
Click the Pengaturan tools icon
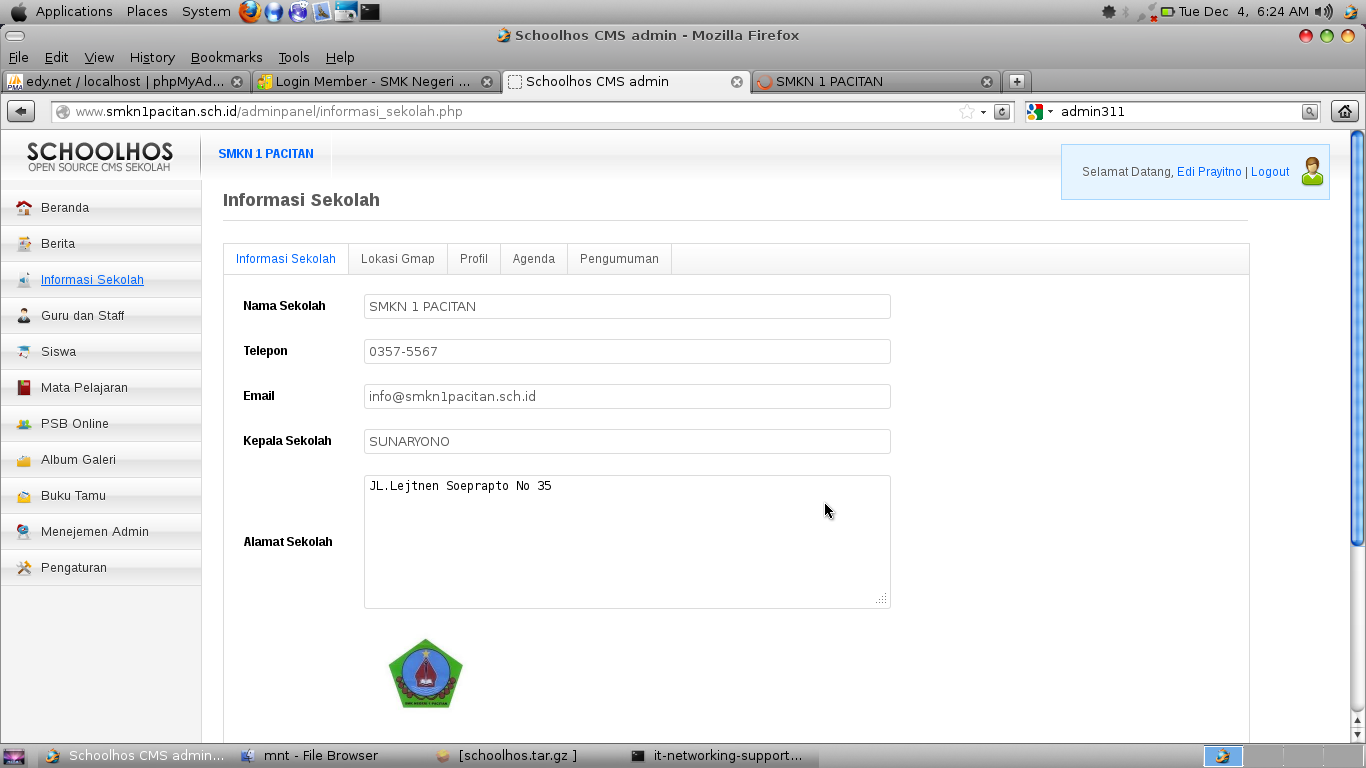click(x=24, y=568)
